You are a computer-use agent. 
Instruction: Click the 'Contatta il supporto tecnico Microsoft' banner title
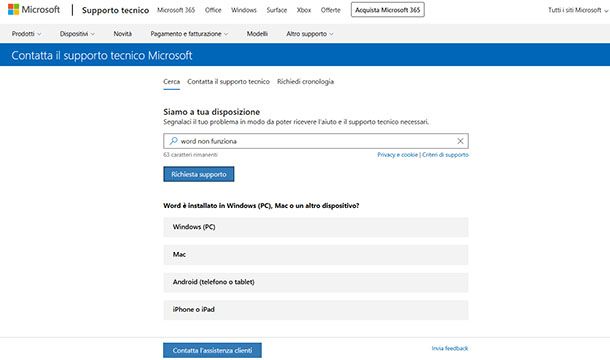[102, 55]
